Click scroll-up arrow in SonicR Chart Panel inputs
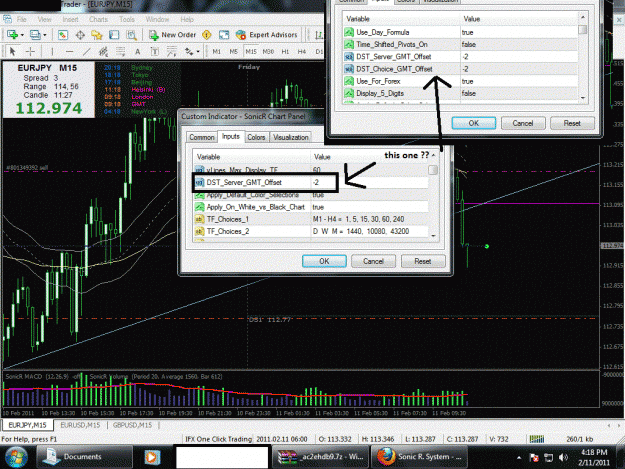The height and width of the screenshot is (469, 625). [433, 155]
